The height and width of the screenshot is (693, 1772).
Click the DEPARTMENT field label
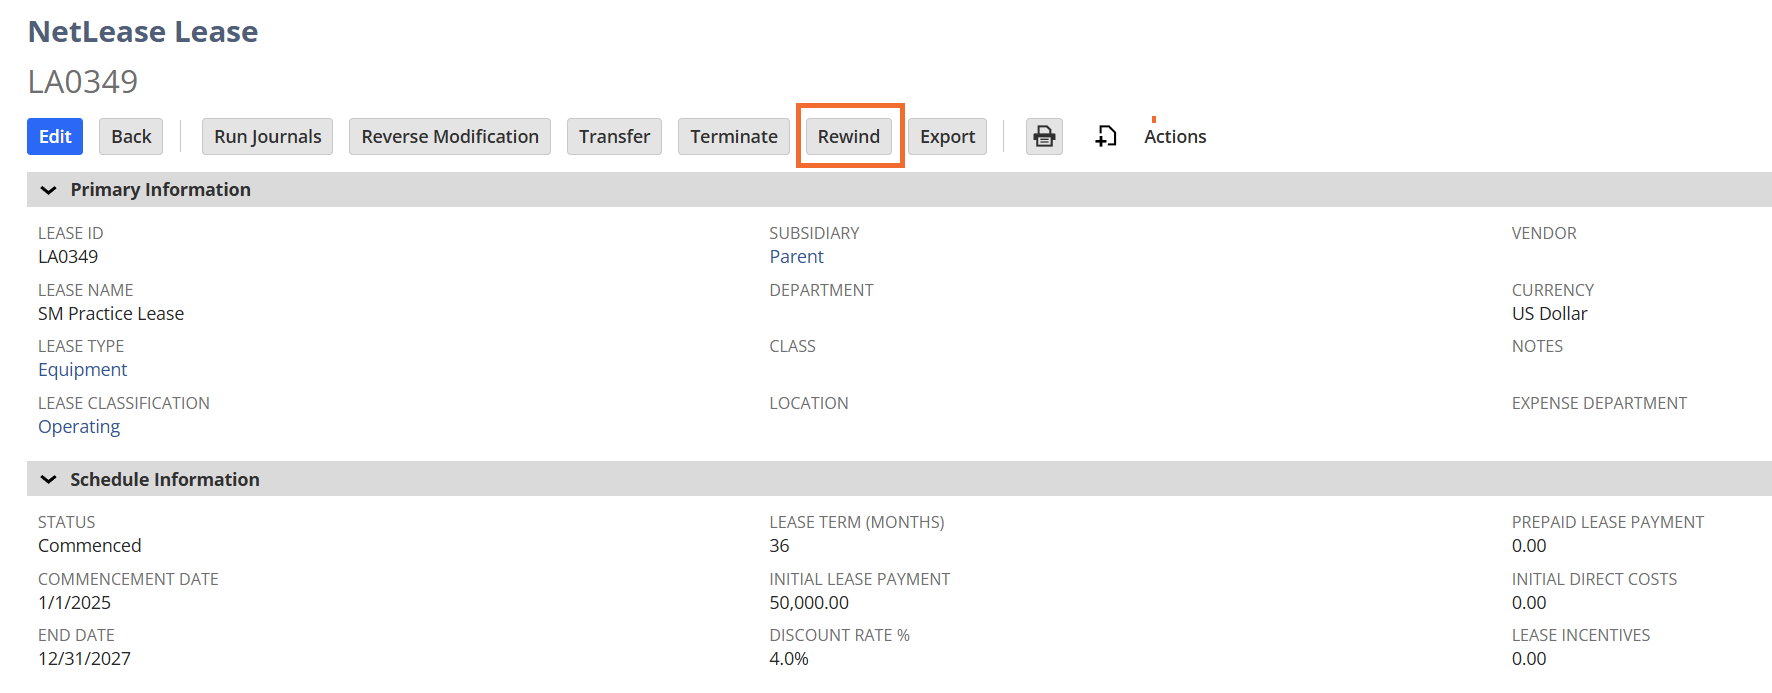click(821, 290)
